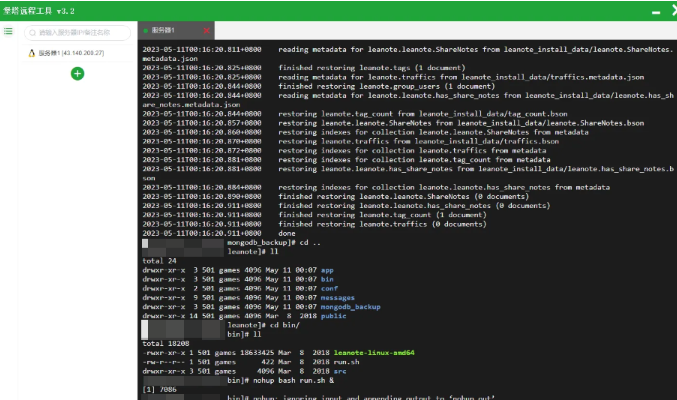The width and height of the screenshot is (677, 400).
Task: Minimize the remote tool window
Action: point(656,13)
